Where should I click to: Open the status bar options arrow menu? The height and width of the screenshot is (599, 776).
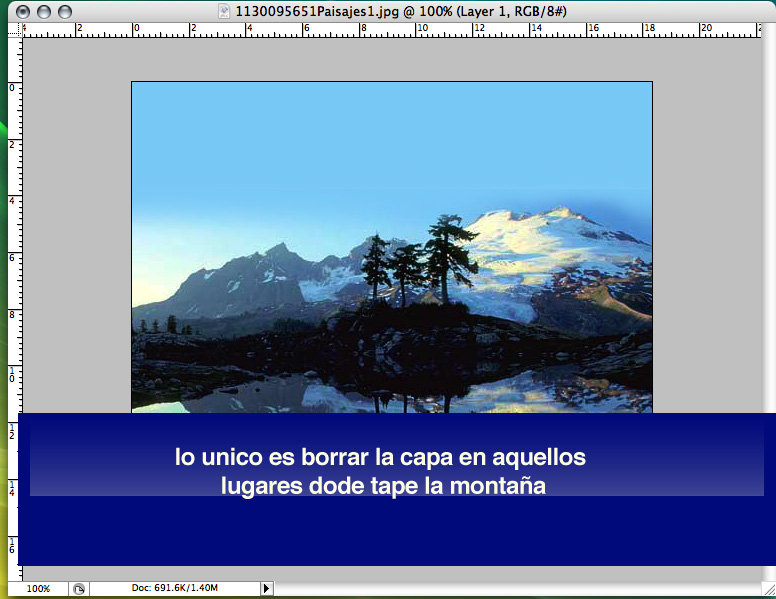coord(266,589)
